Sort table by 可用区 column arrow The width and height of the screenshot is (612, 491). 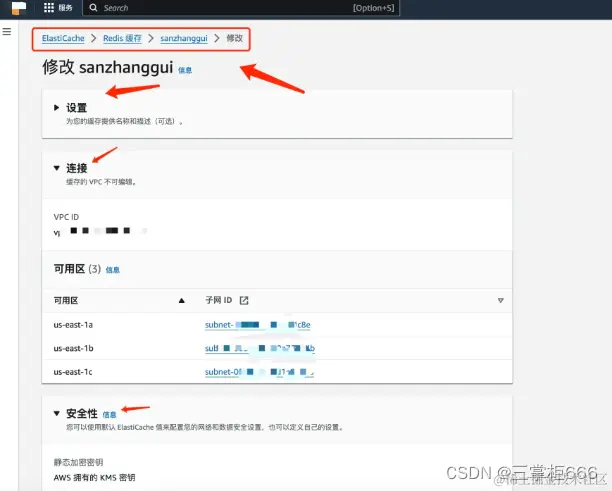(181, 301)
